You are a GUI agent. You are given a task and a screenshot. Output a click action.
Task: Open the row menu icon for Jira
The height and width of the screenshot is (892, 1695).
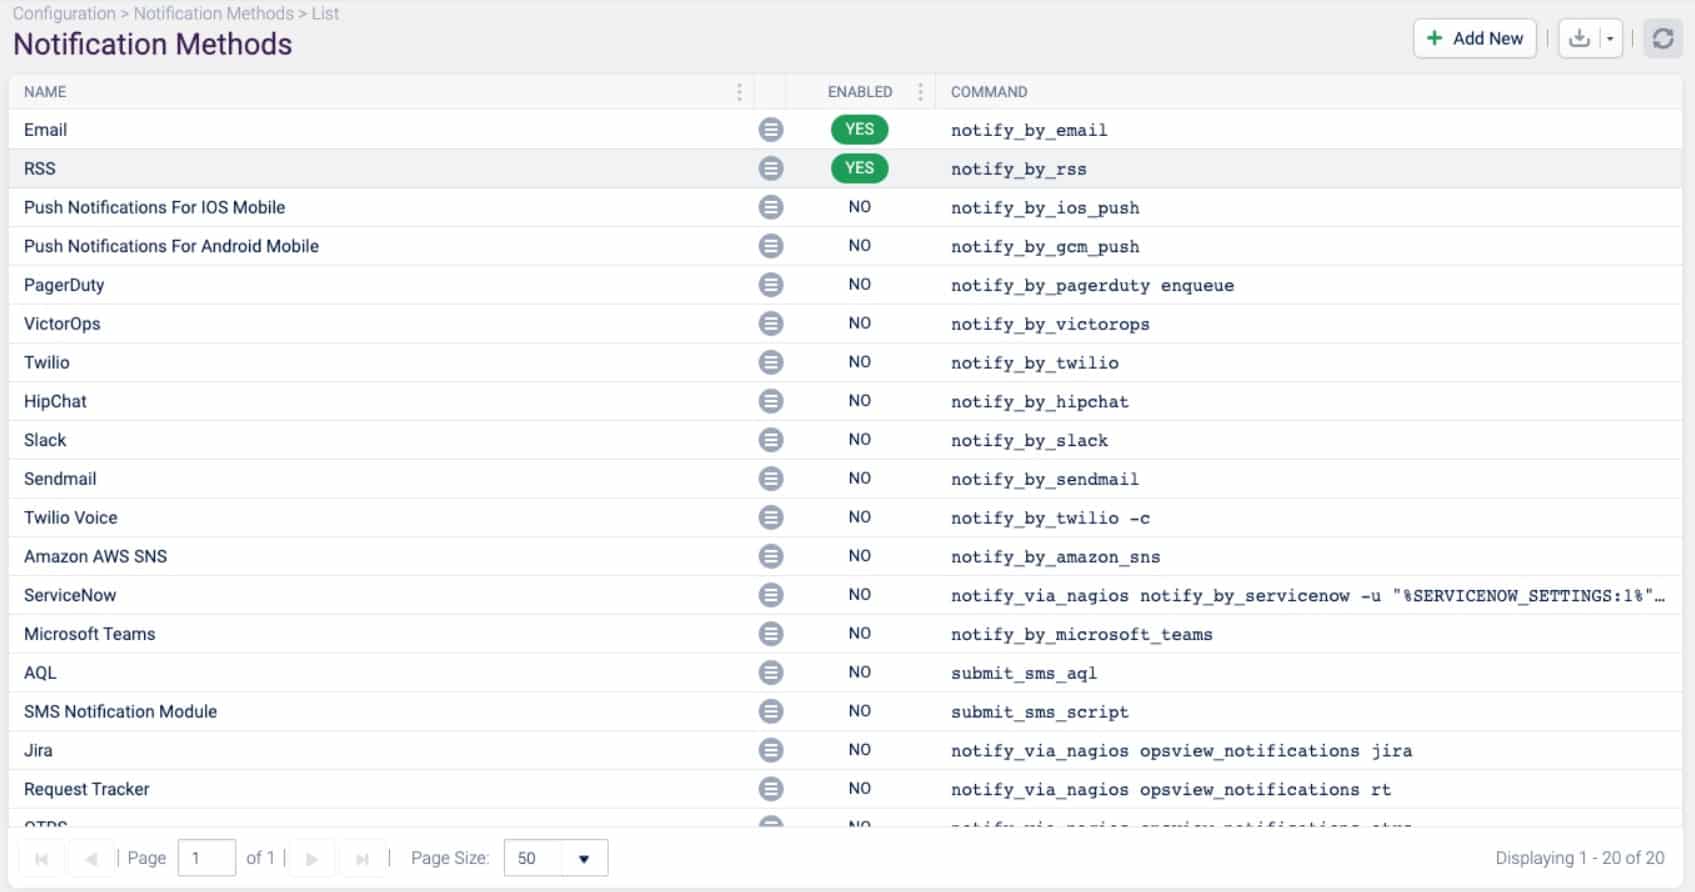[x=770, y=750]
